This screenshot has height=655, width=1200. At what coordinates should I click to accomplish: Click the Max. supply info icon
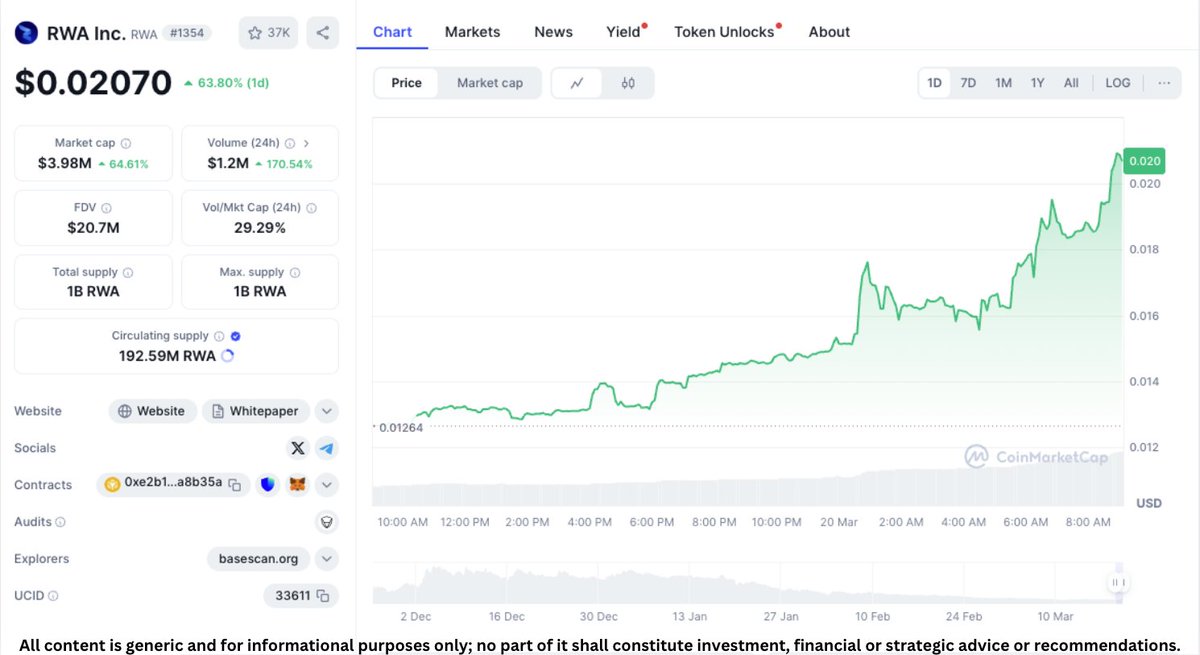pos(295,272)
